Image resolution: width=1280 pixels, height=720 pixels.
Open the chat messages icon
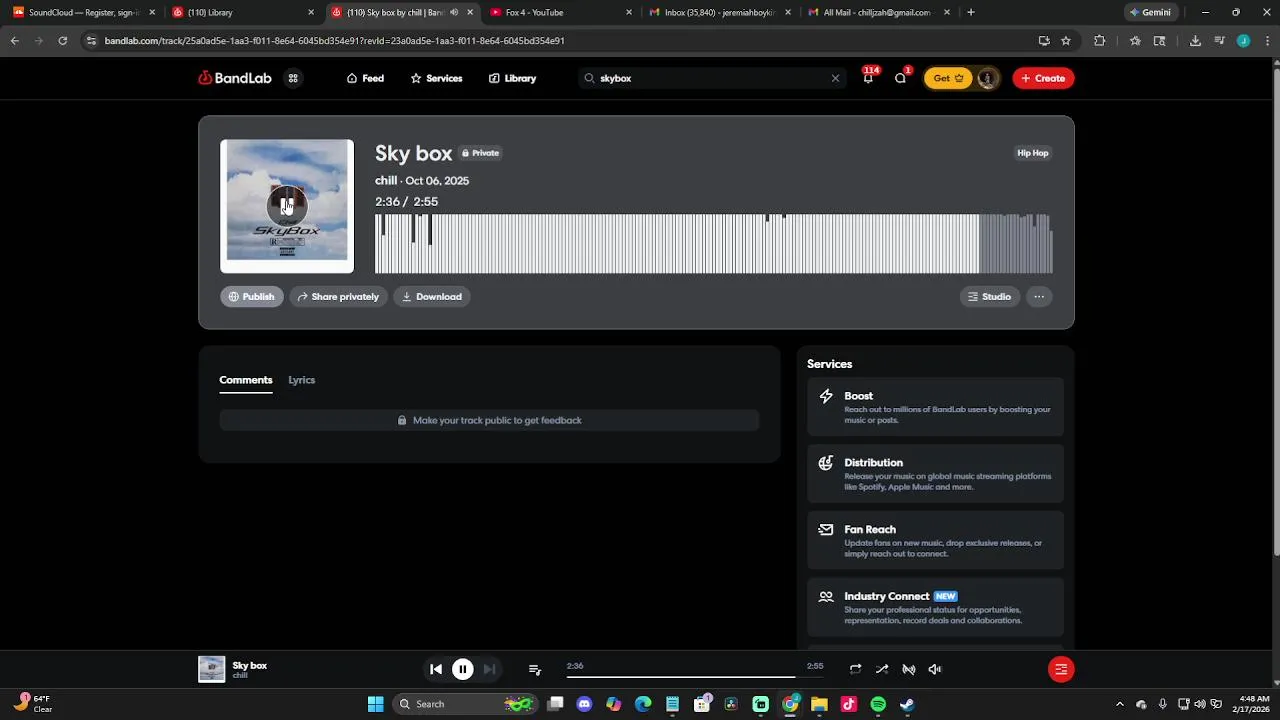pos(900,78)
